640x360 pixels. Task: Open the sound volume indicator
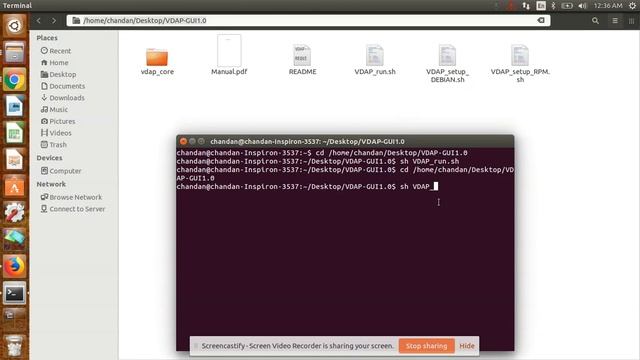[582, 6]
